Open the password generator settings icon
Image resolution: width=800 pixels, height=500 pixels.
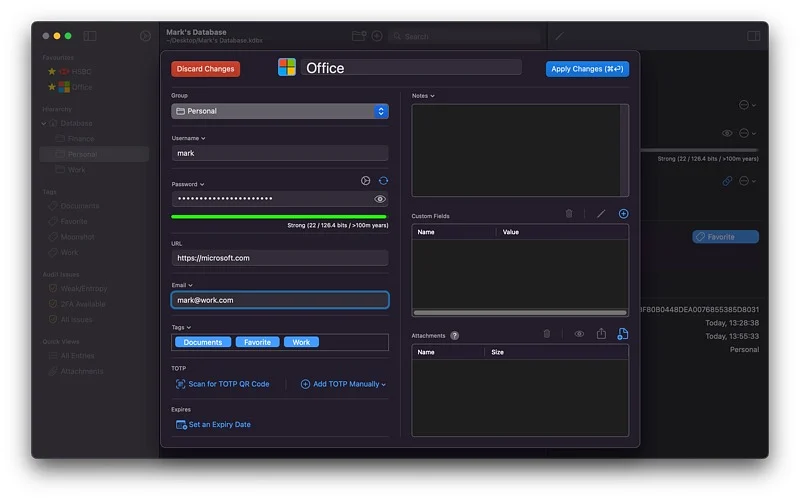tap(365, 181)
